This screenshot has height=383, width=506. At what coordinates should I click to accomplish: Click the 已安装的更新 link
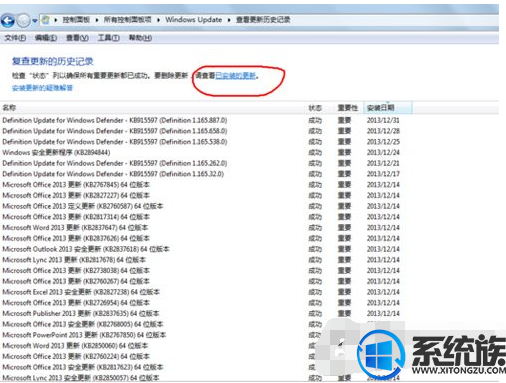click(x=236, y=76)
